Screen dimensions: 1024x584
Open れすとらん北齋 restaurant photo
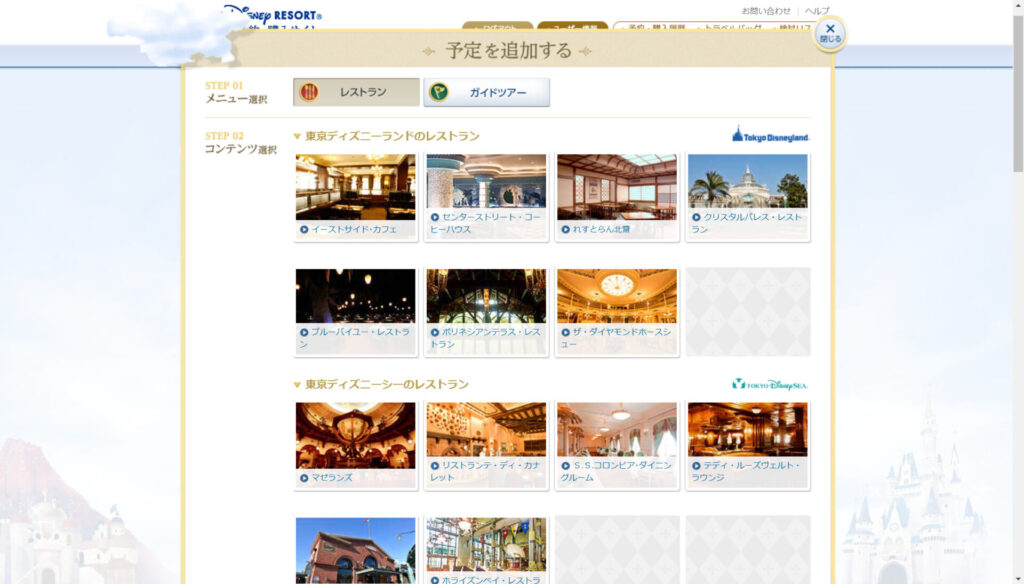click(616, 187)
